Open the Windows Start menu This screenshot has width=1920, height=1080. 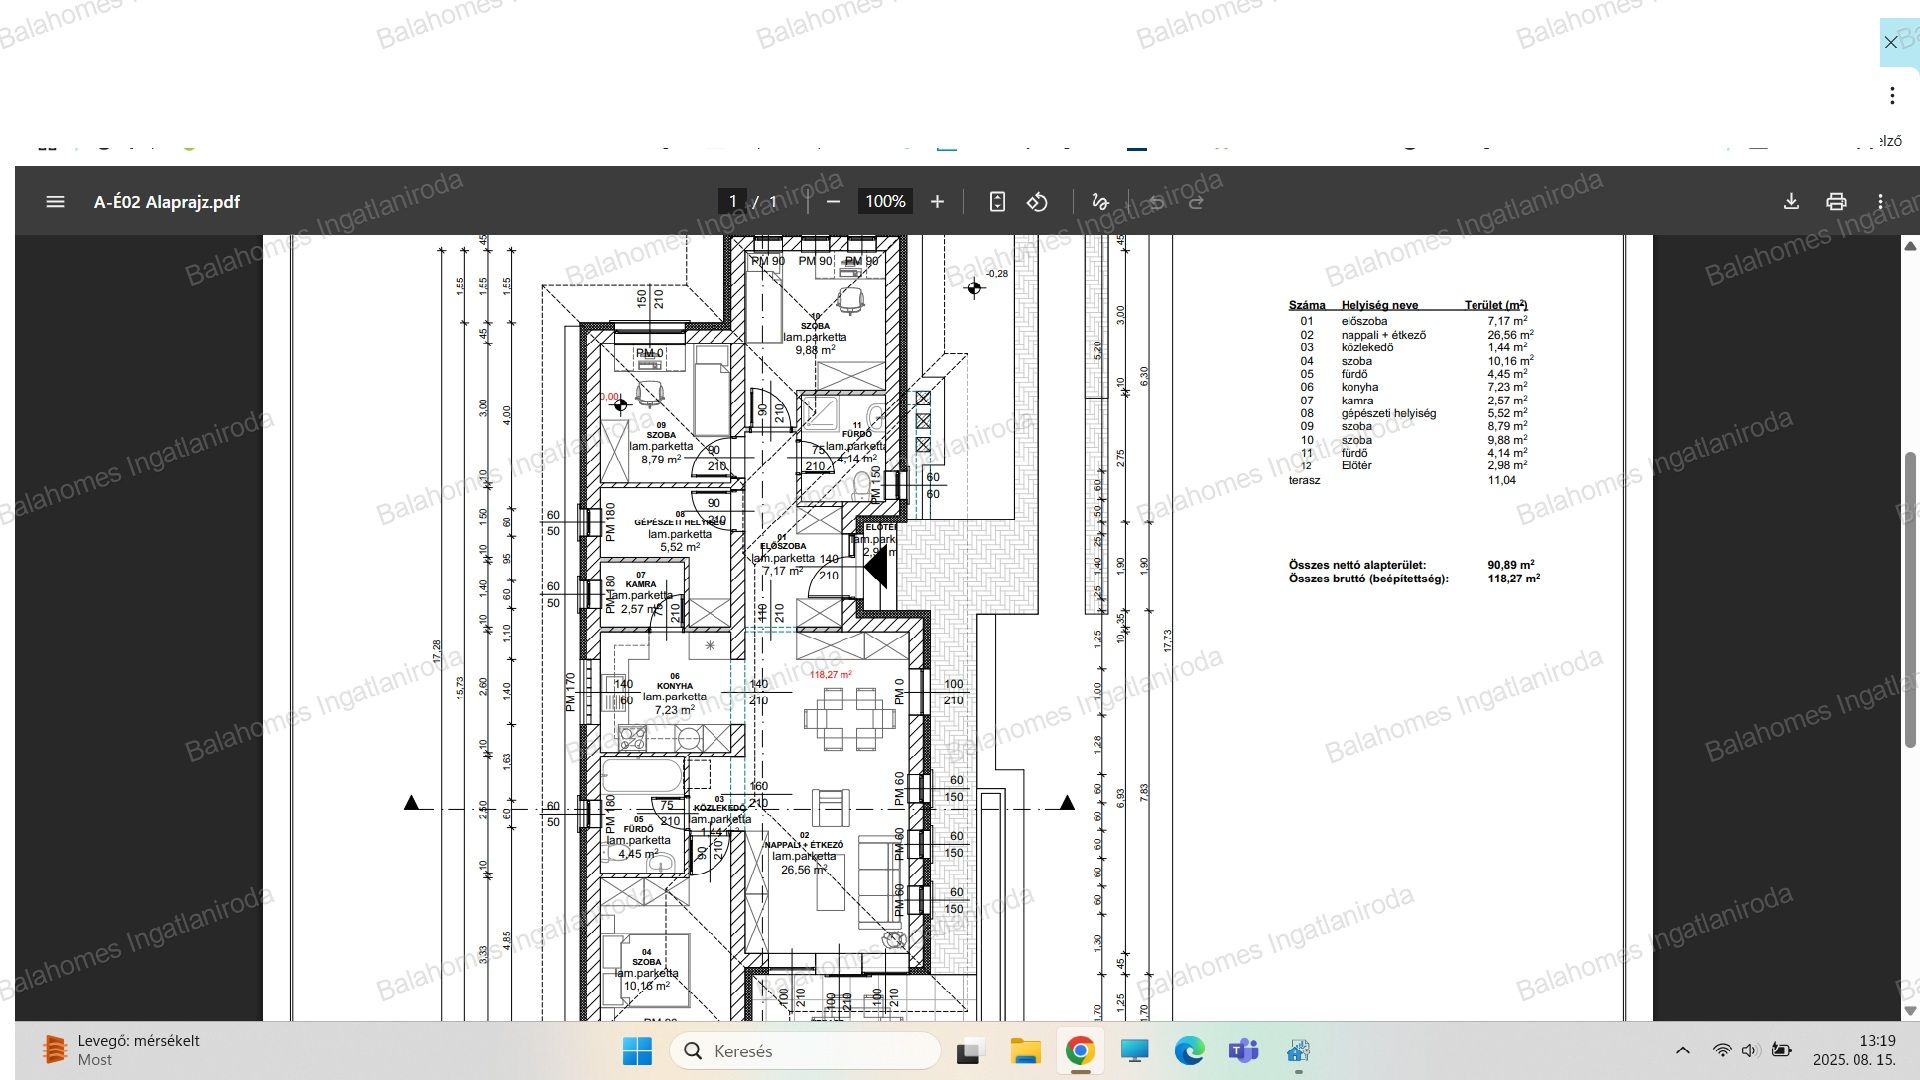point(637,1051)
